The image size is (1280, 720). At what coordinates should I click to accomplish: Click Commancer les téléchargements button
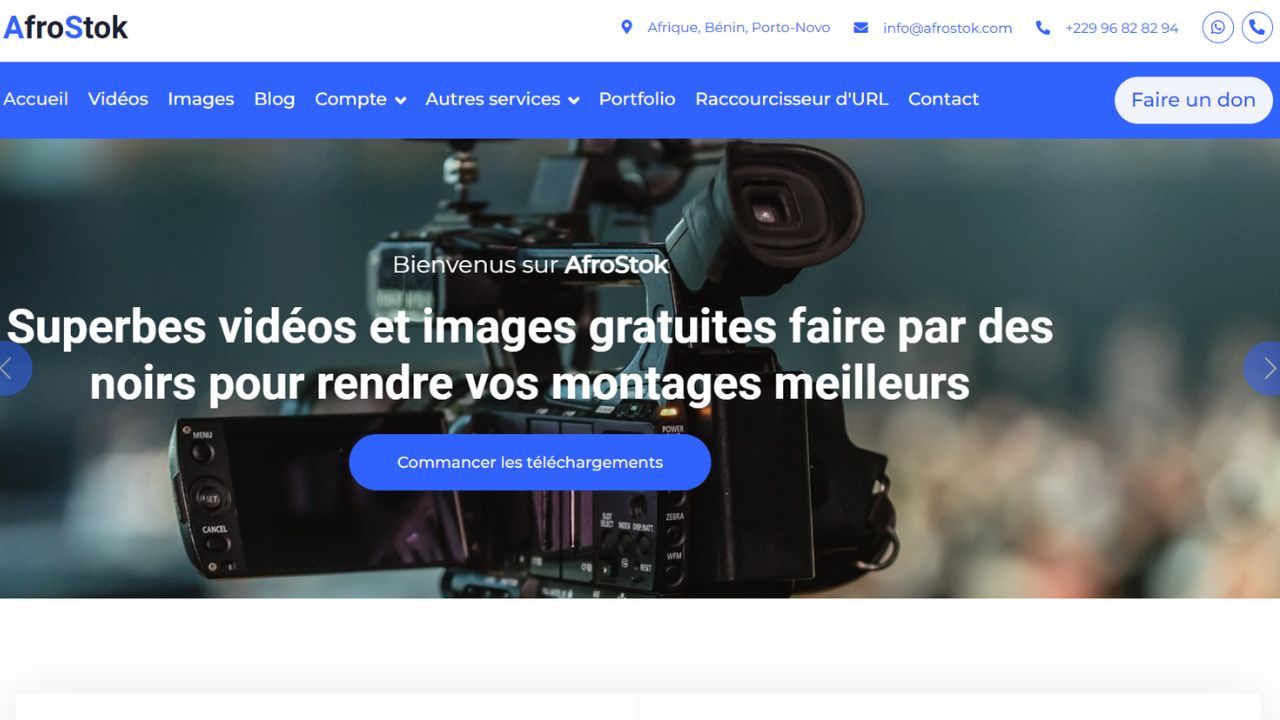(x=530, y=462)
